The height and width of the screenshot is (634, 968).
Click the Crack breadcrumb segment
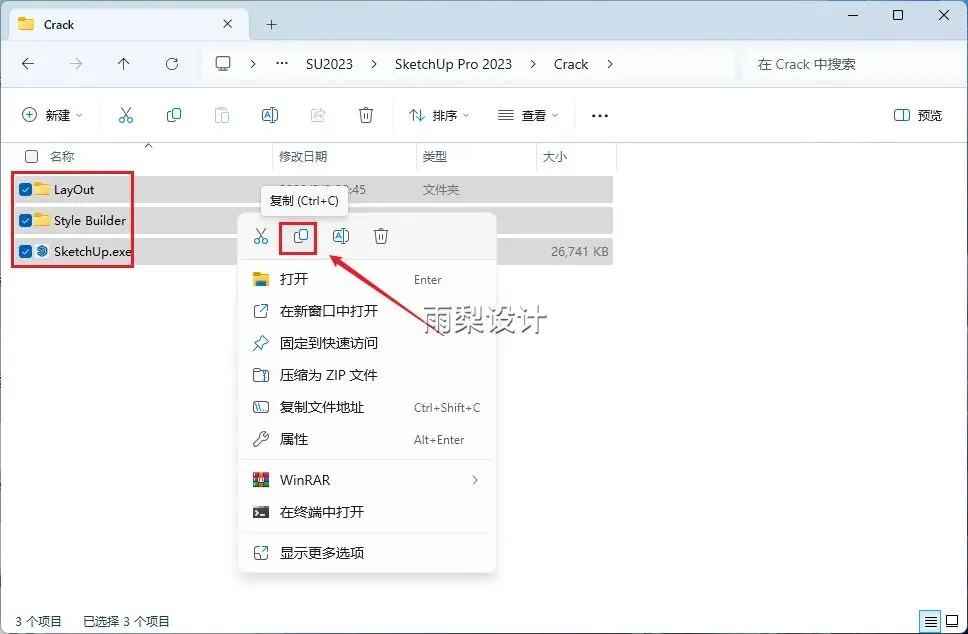571,64
